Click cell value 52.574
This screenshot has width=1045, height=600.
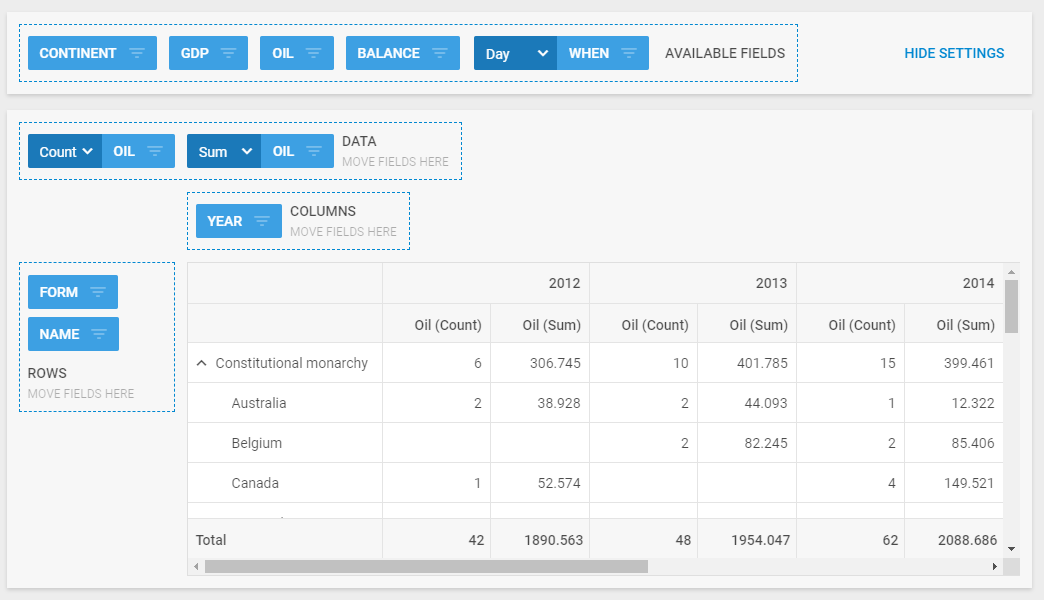pyautogui.click(x=558, y=483)
